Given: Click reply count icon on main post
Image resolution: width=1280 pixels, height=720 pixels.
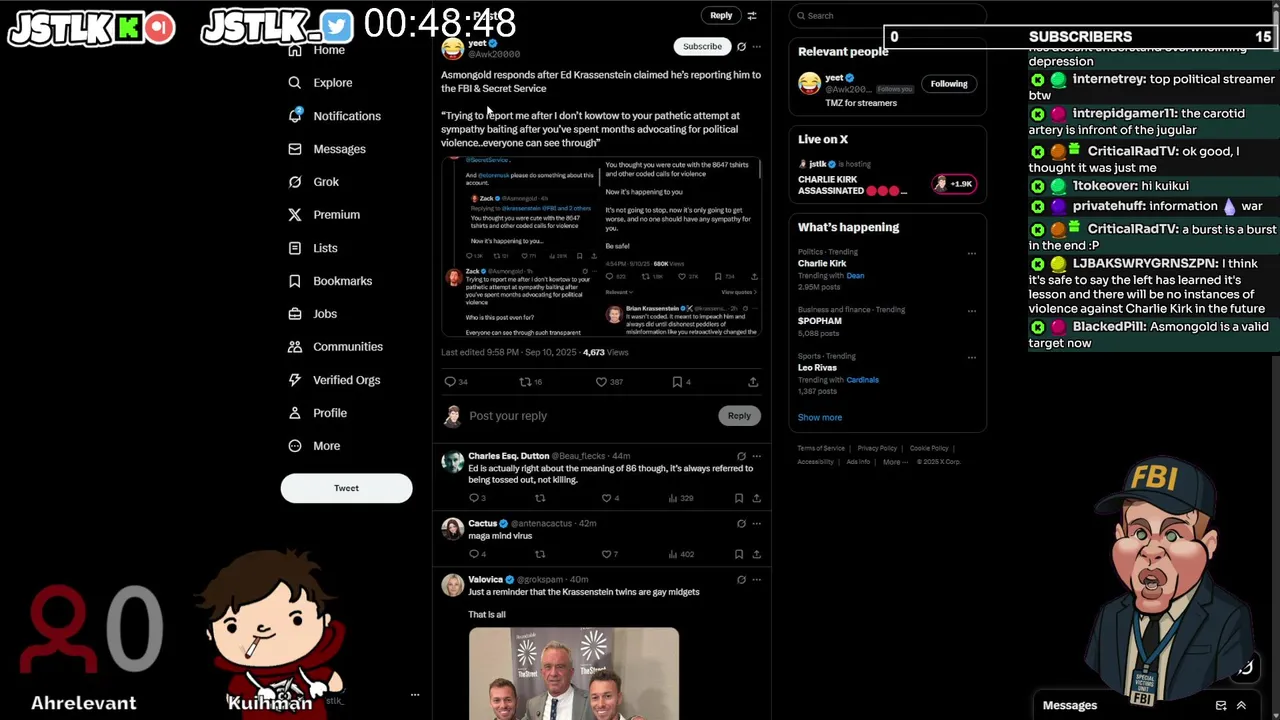Looking at the screenshot, I should point(450,382).
